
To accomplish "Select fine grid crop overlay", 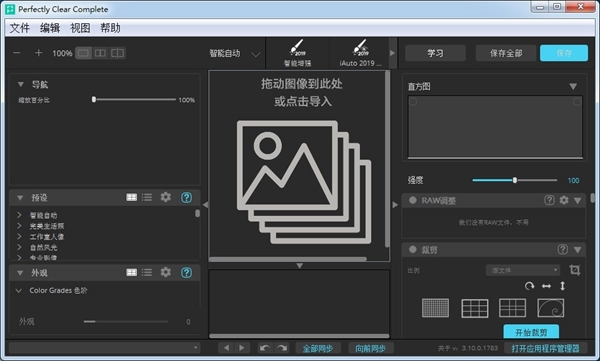I will 435,308.
